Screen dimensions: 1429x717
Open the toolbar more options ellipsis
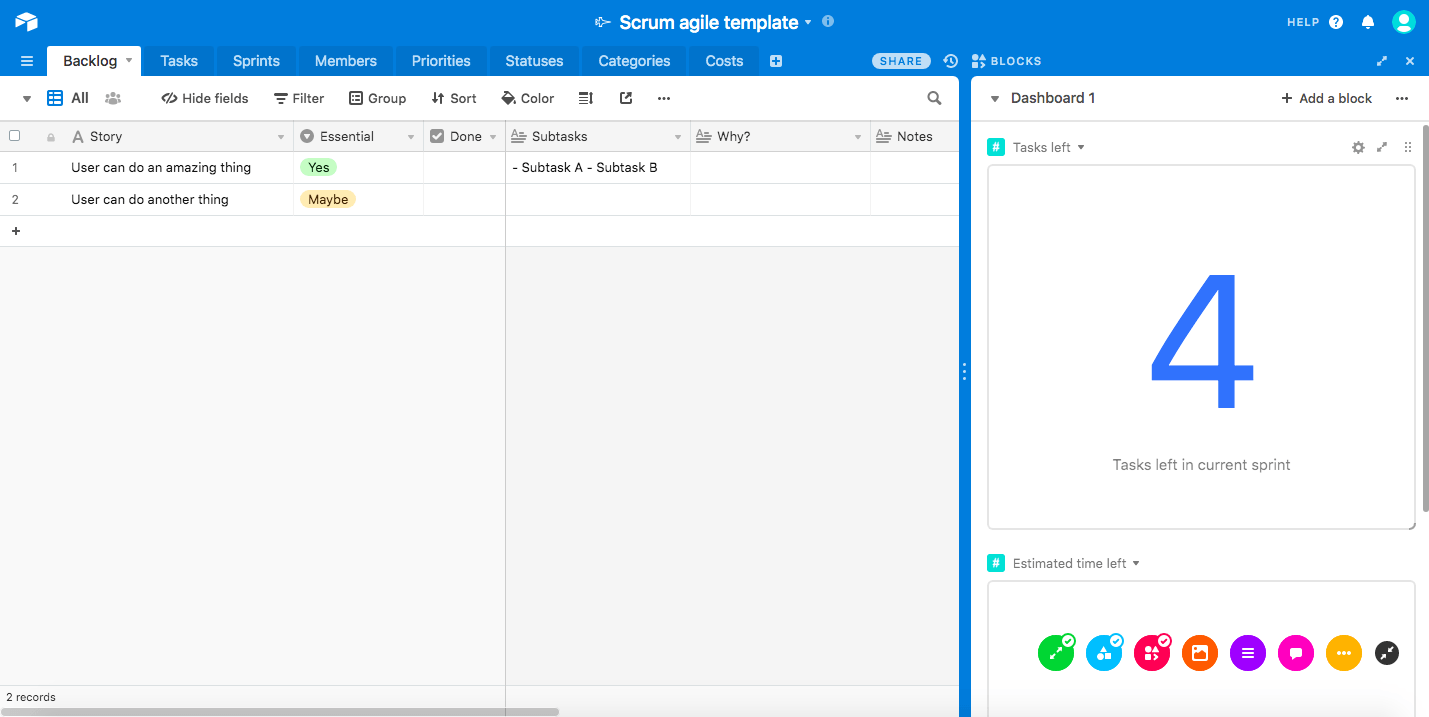(663, 98)
